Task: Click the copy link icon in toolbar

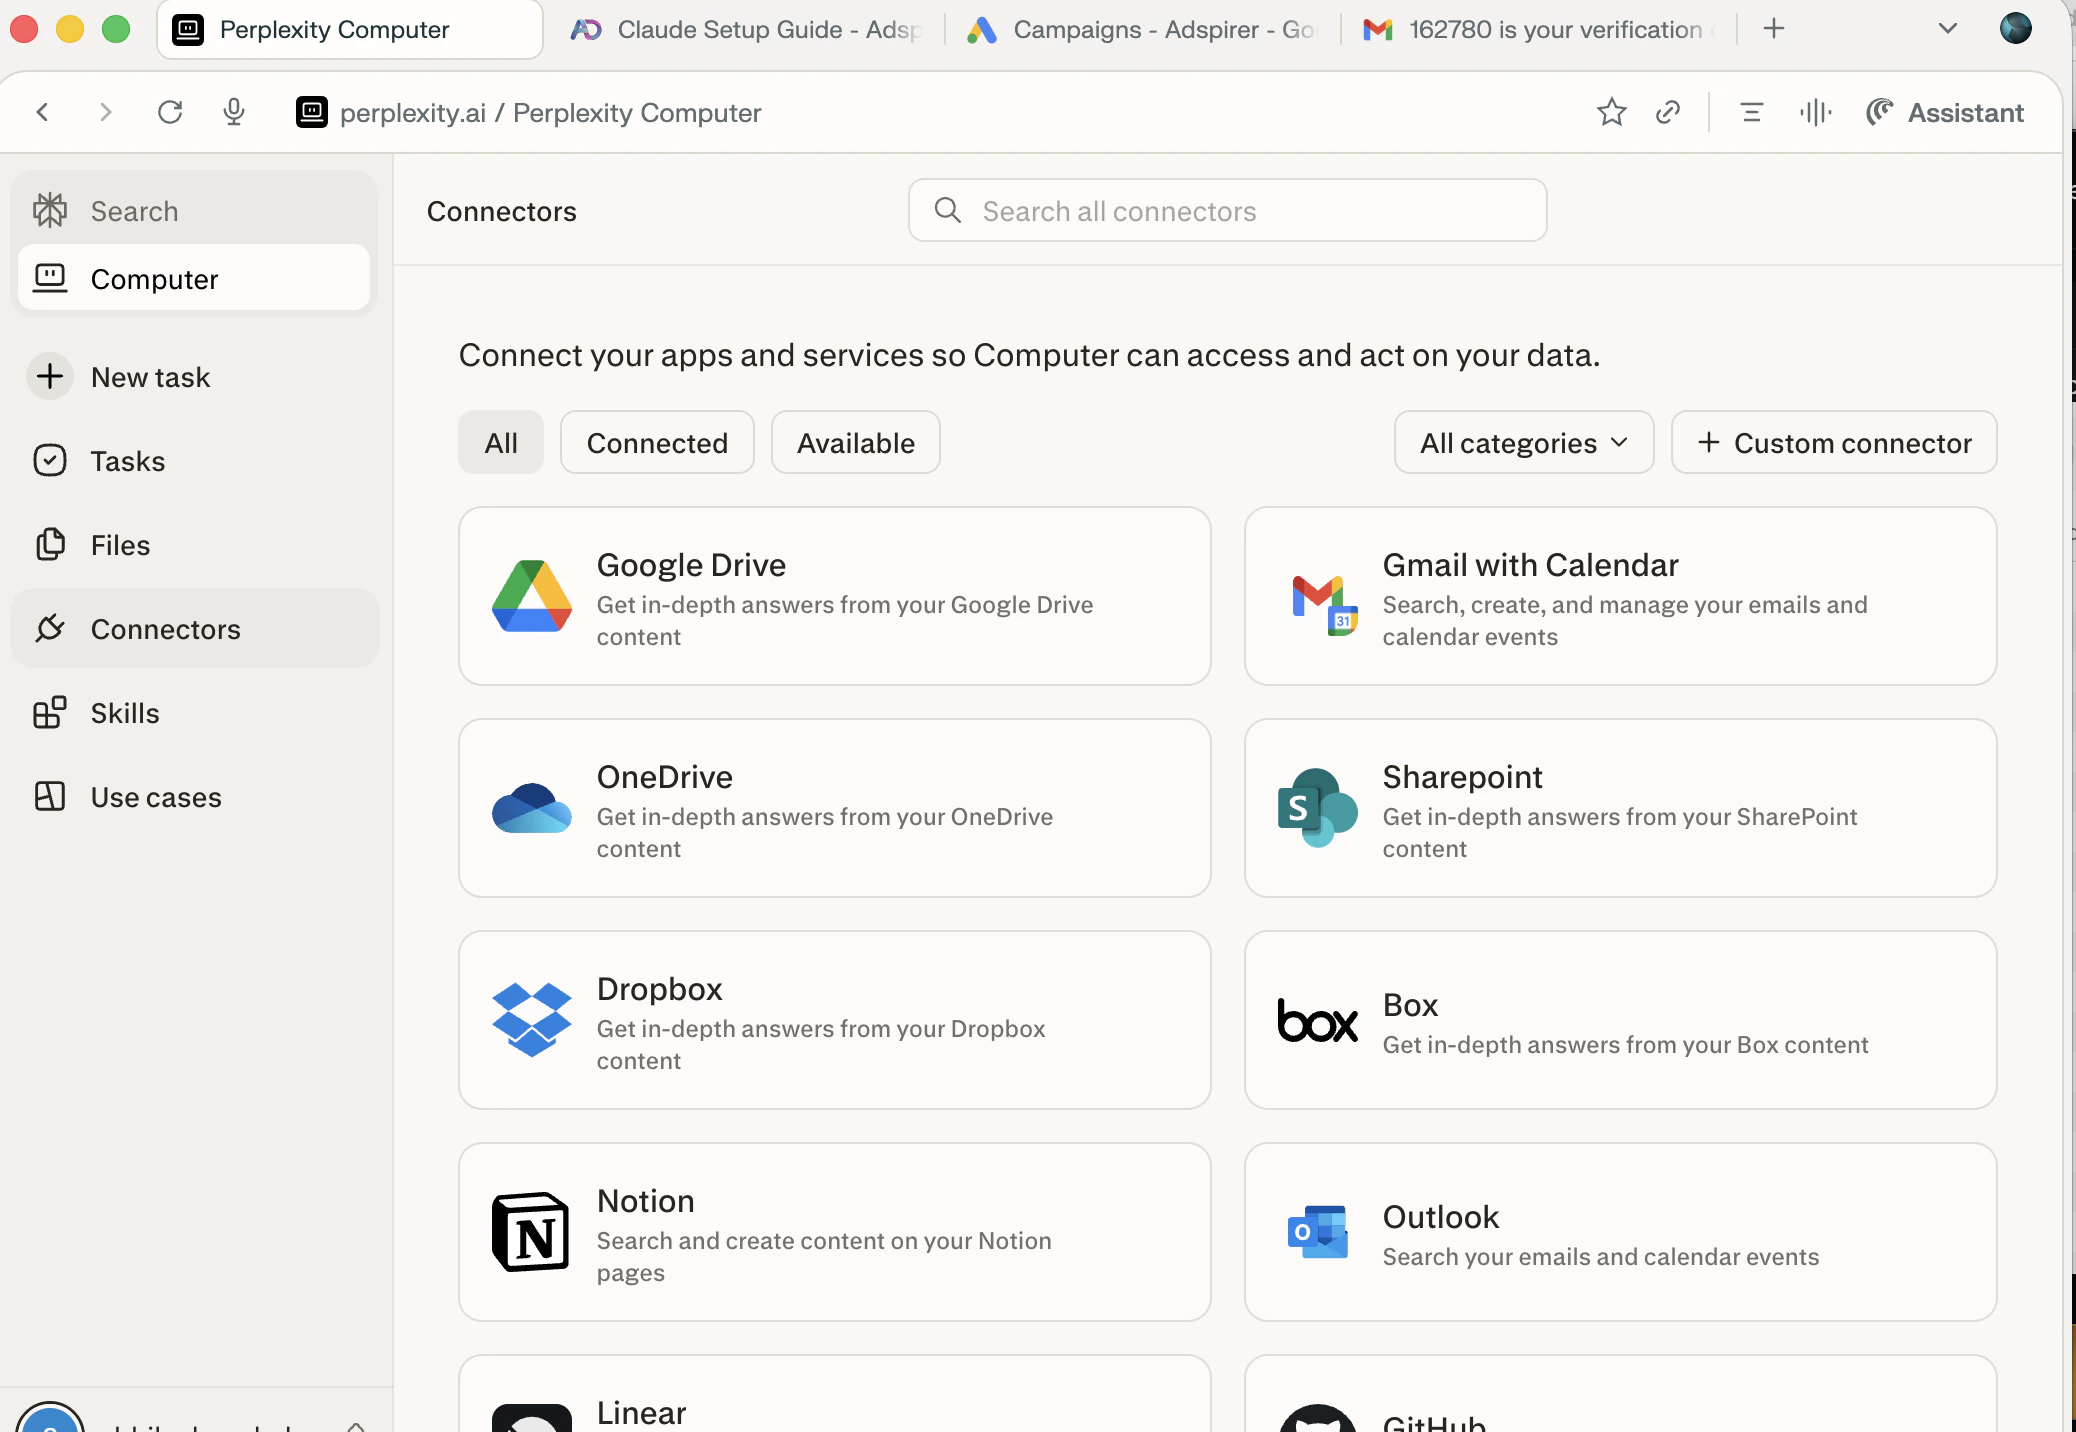Action: click(1667, 112)
